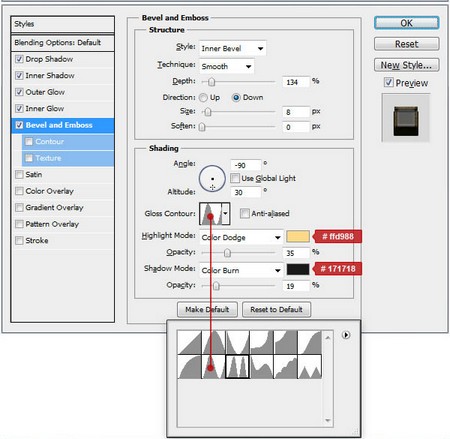450x439 pixels.
Task: Enable the Satin effect checkbox
Action: (x=19, y=175)
